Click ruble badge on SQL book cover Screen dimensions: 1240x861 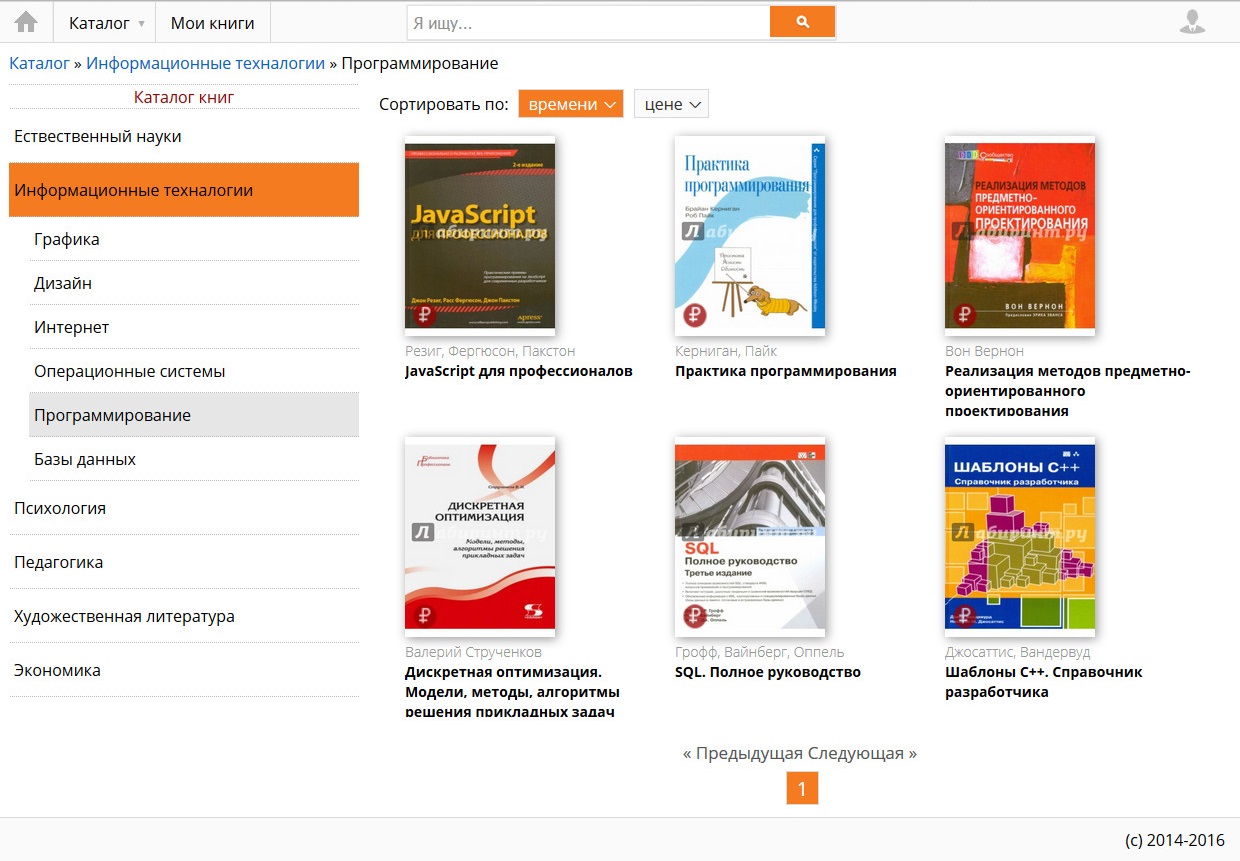pyautogui.click(x=695, y=615)
